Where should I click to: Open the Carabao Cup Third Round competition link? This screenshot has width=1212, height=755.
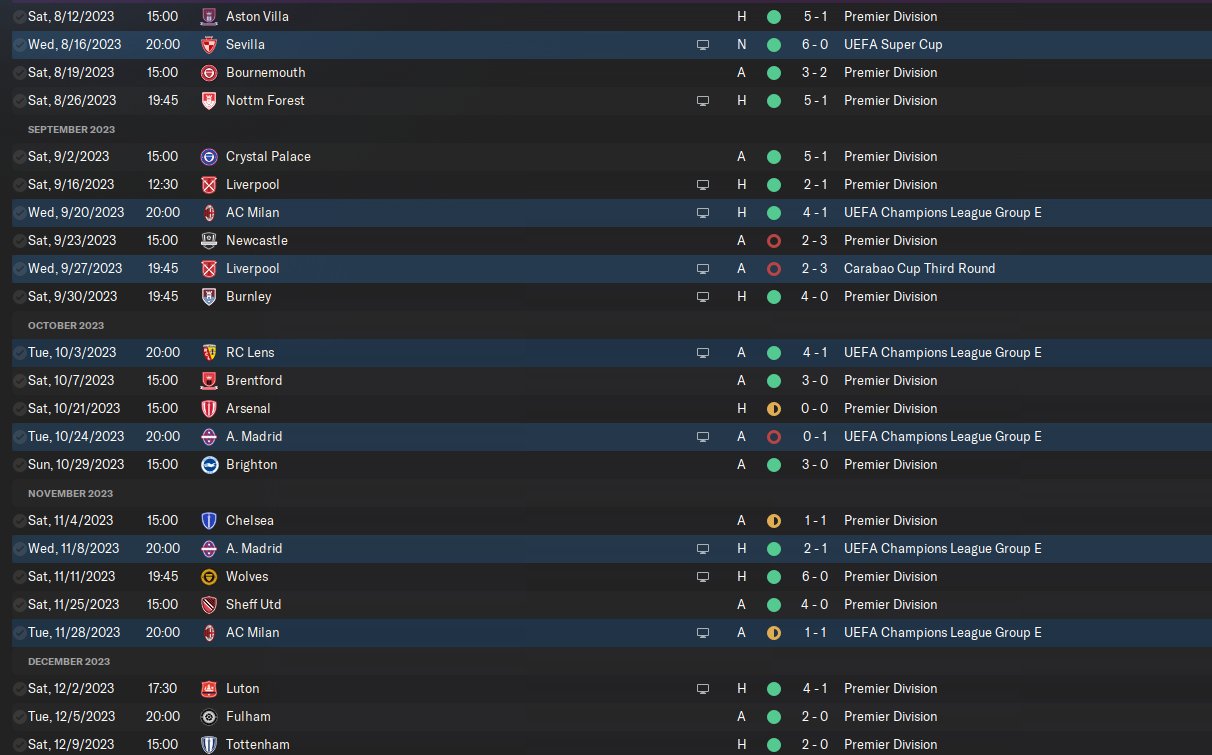[x=919, y=269]
